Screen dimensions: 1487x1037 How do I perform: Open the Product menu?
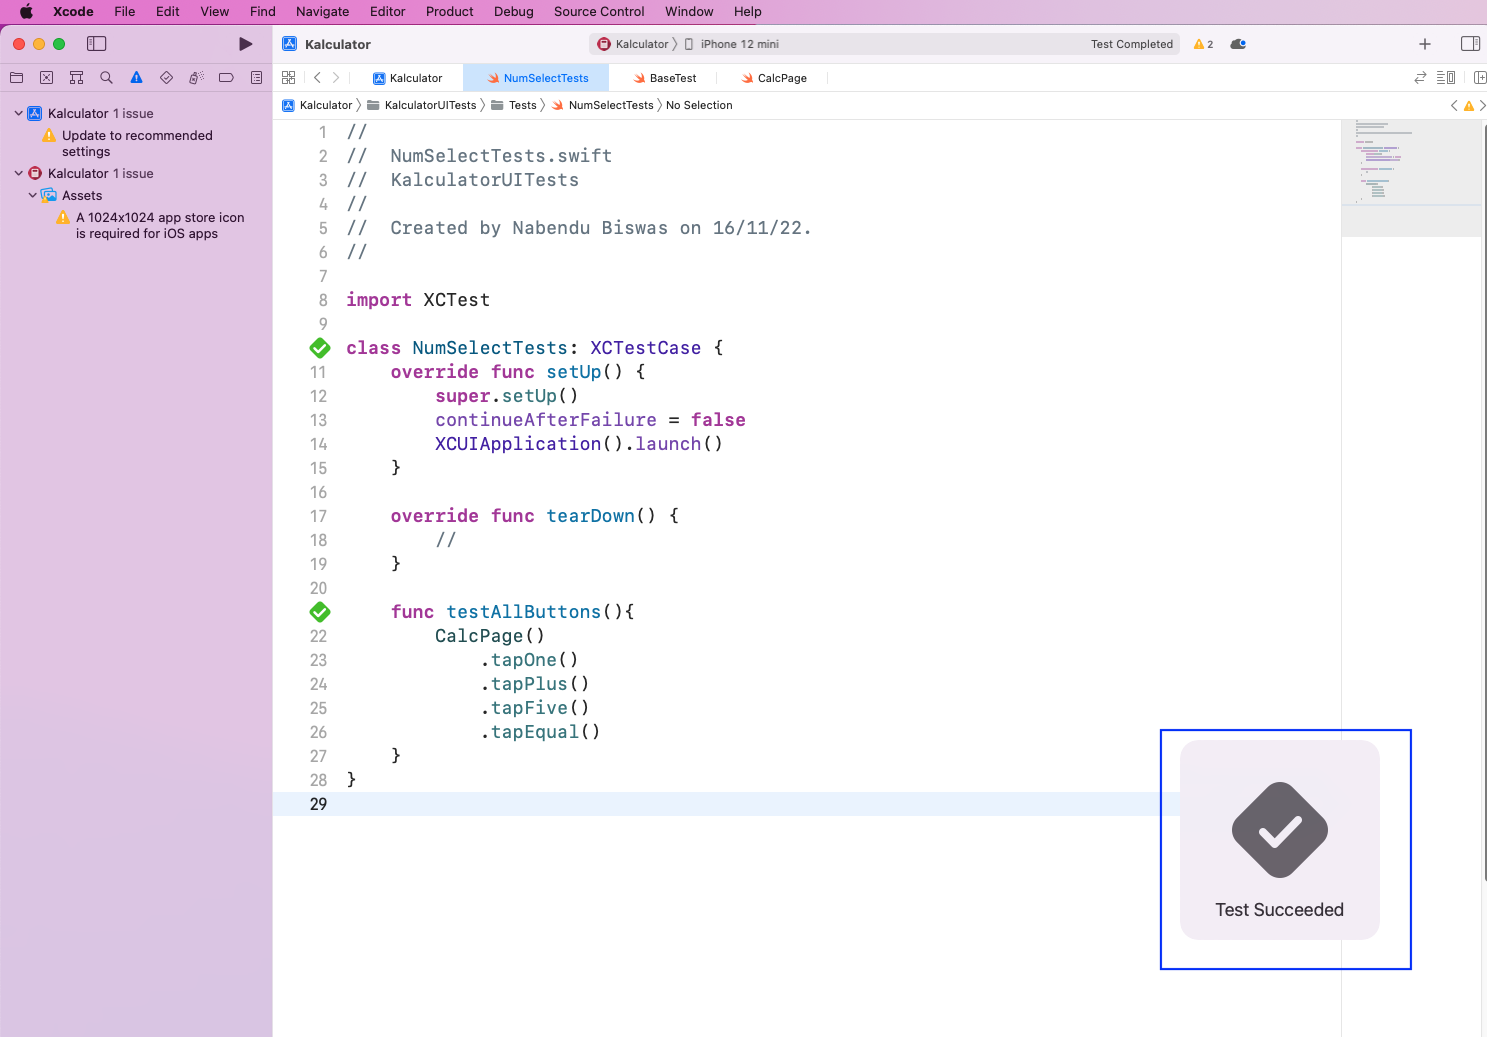coord(450,12)
